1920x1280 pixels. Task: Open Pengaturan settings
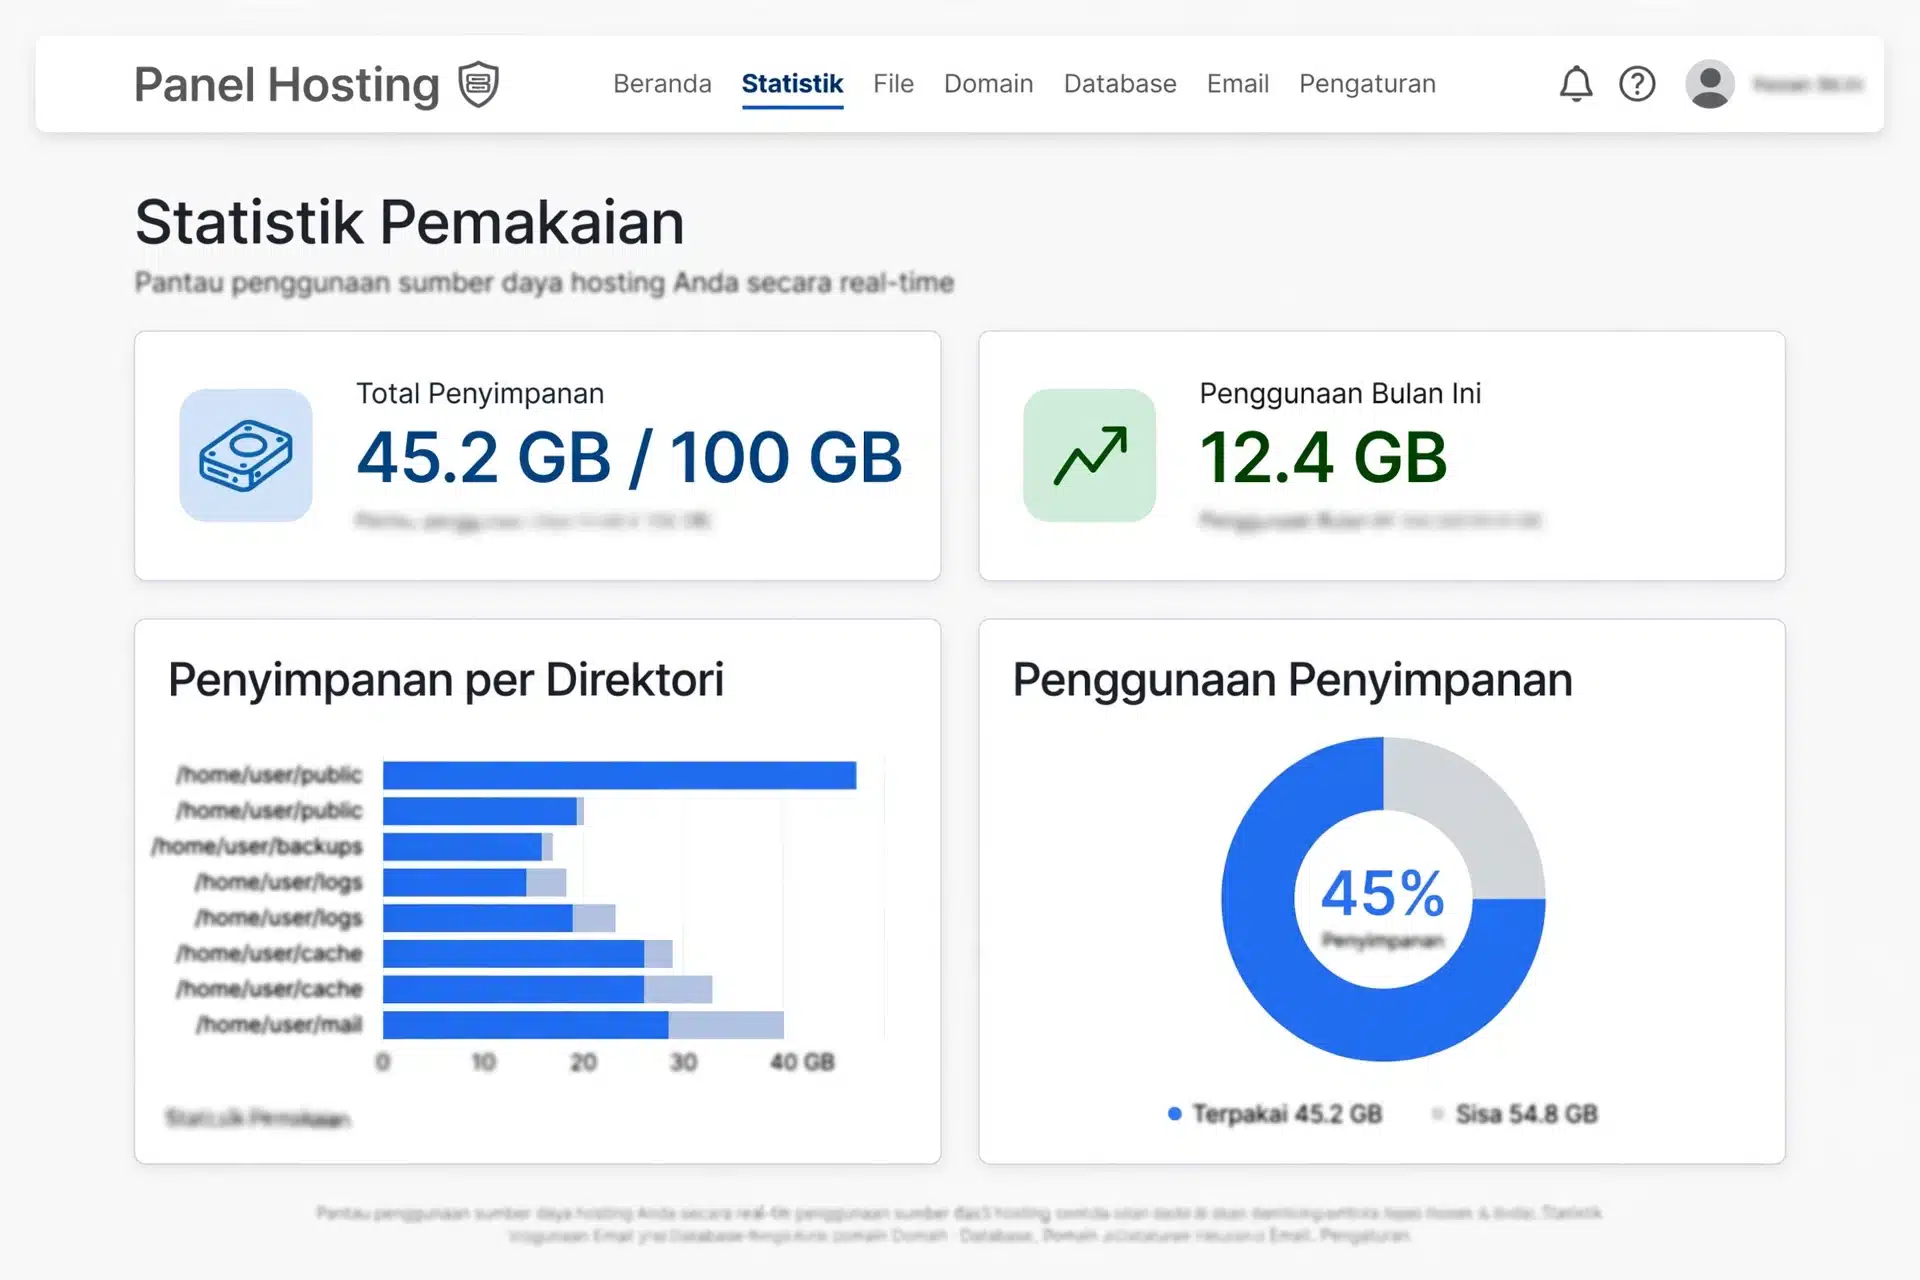tap(1367, 84)
